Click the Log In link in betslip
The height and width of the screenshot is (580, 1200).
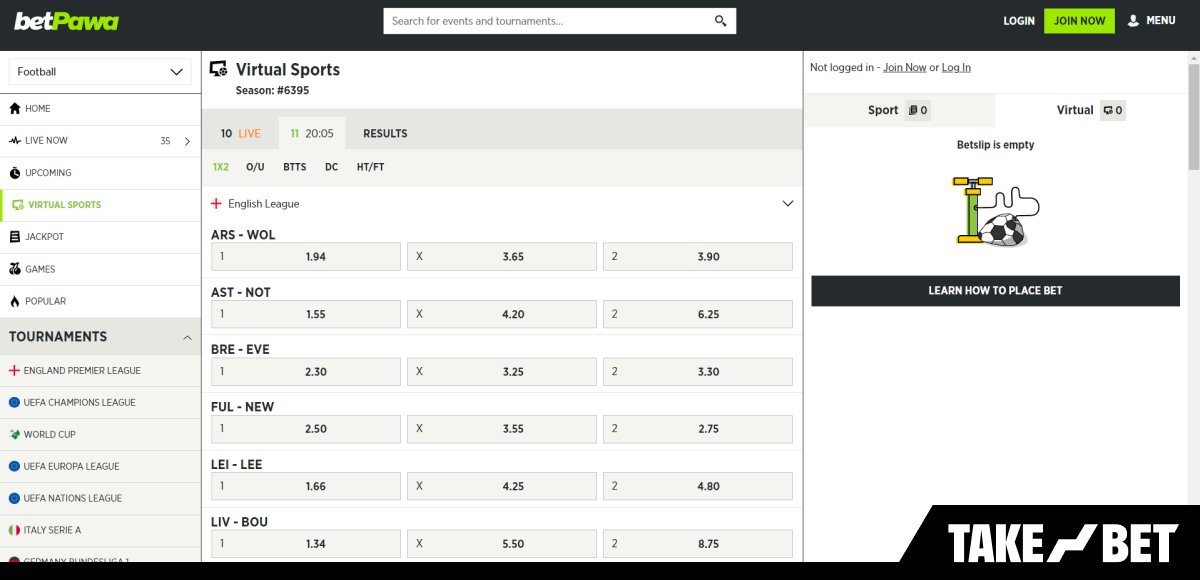pos(956,68)
